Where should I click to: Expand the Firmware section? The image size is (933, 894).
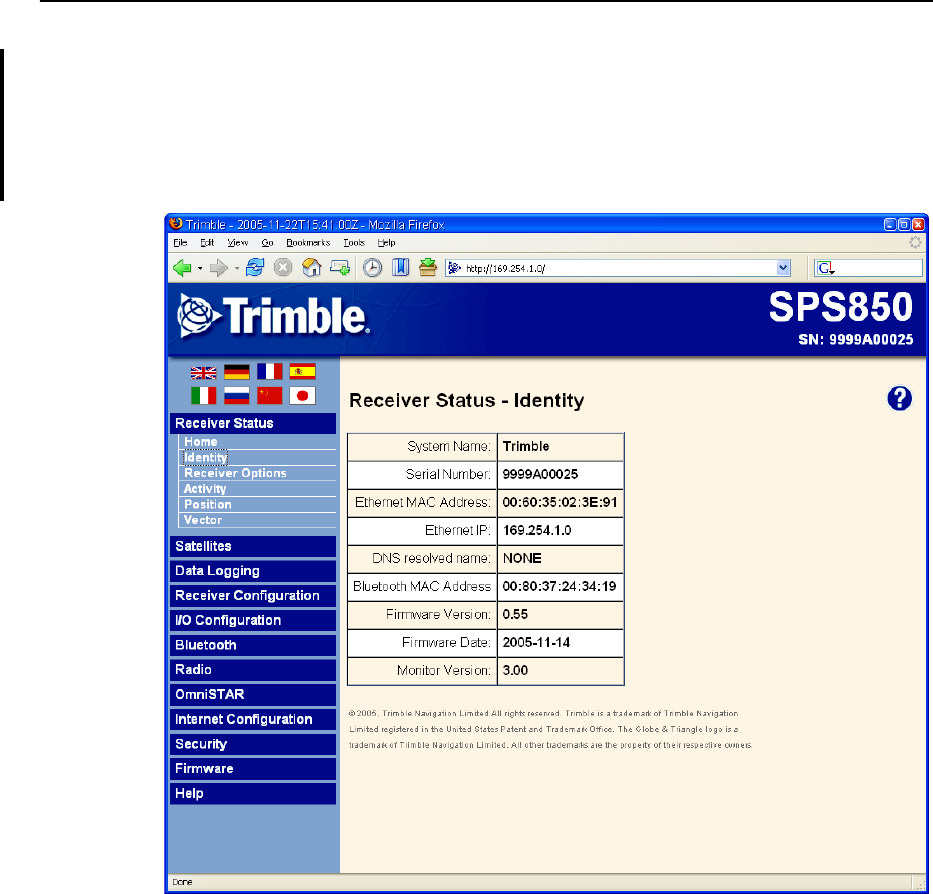tap(253, 768)
